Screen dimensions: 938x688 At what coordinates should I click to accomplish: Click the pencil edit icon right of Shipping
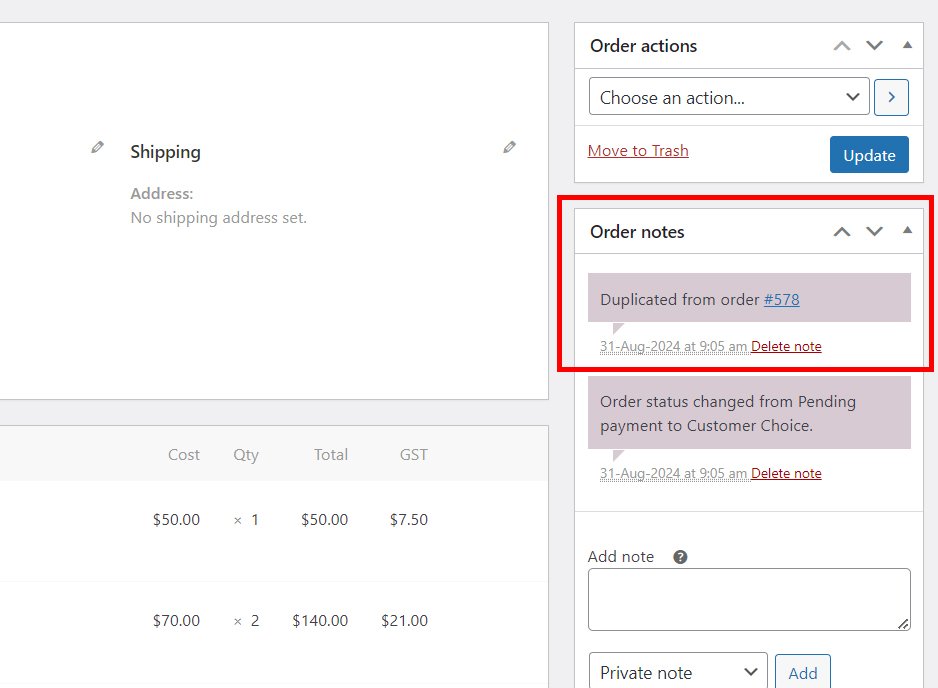(x=510, y=147)
